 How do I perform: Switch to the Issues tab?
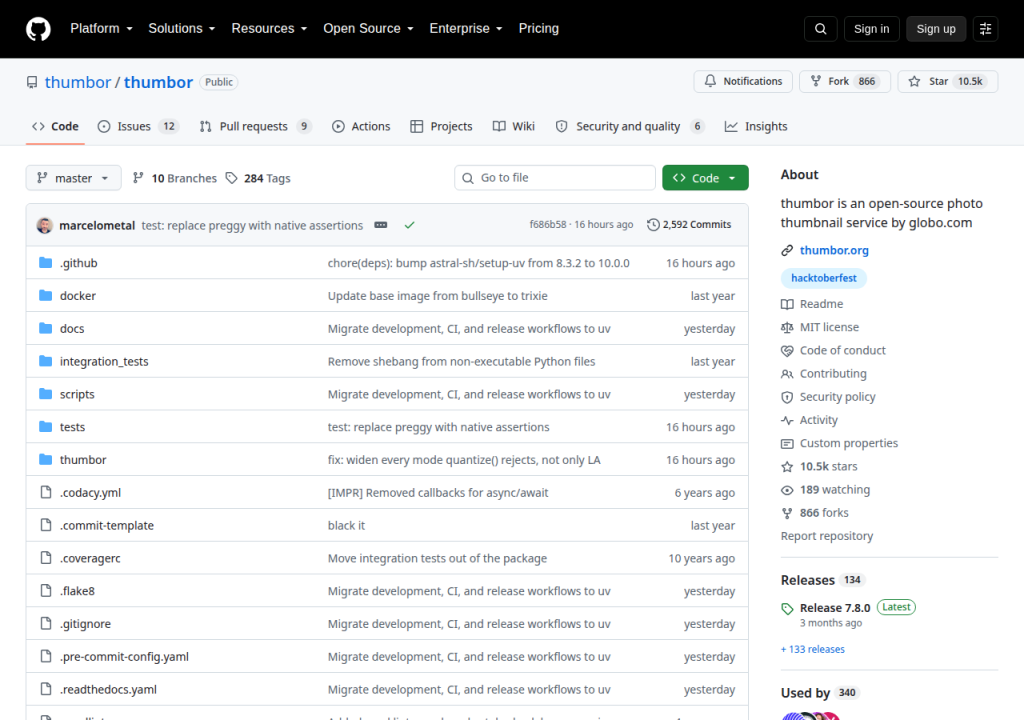pos(138,126)
